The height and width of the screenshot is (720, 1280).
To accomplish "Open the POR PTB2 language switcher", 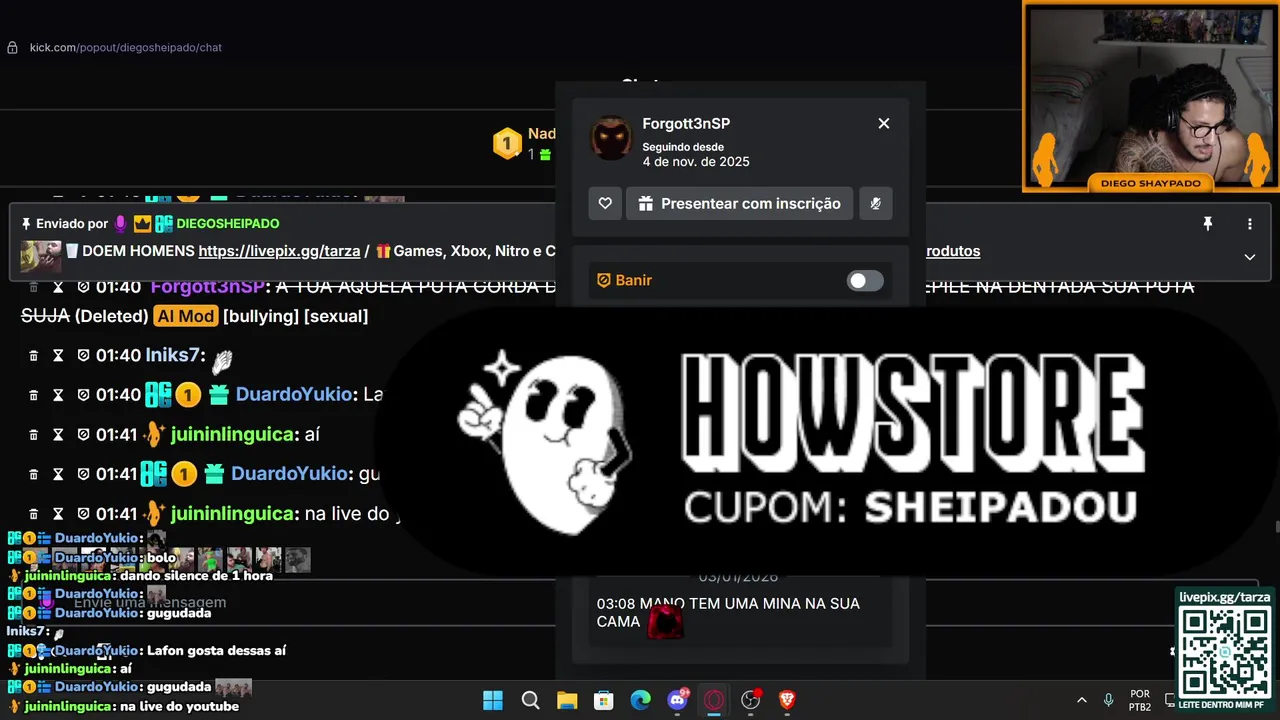I will tap(1140, 700).
